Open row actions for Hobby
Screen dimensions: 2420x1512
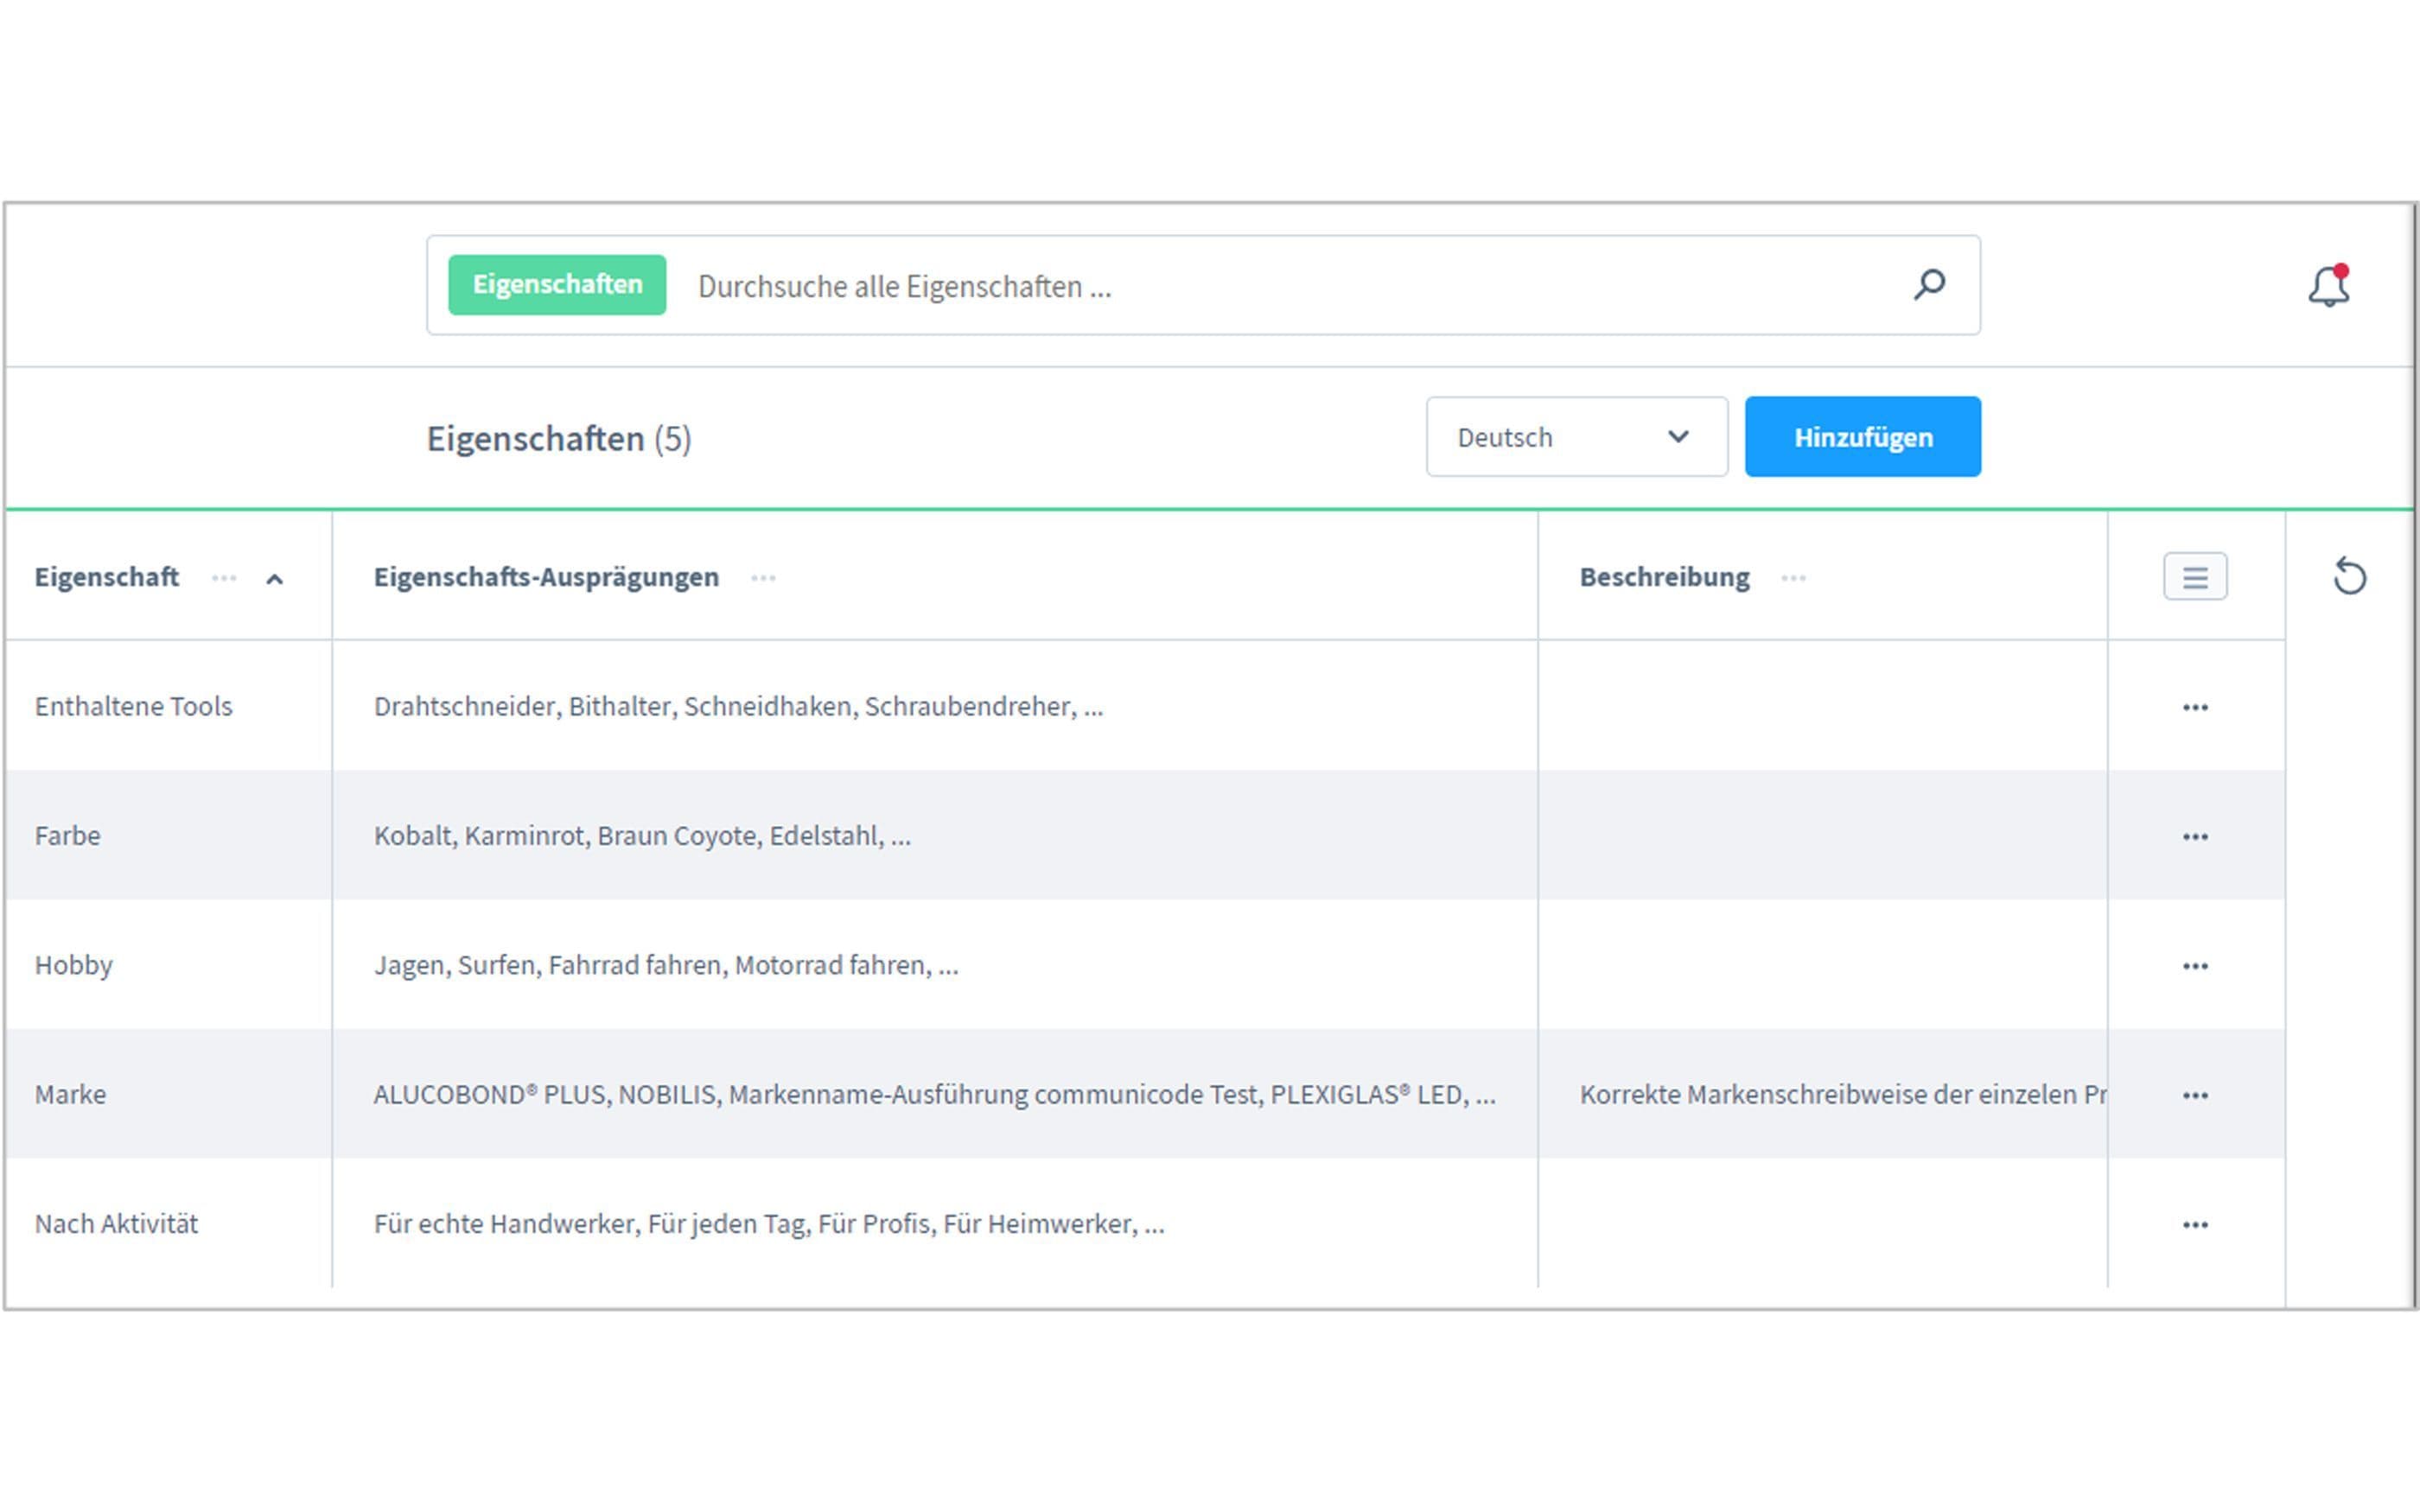(x=2196, y=965)
